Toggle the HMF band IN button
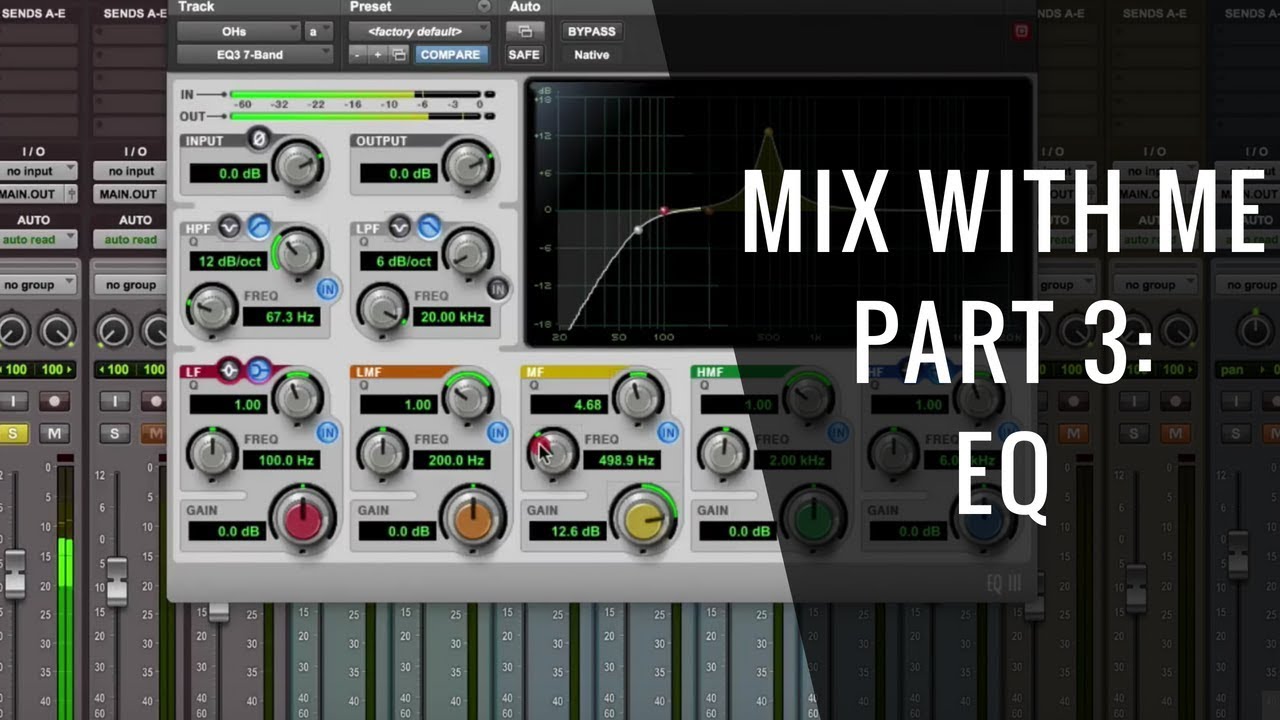Viewport: 1280px width, 720px height. tap(838, 432)
